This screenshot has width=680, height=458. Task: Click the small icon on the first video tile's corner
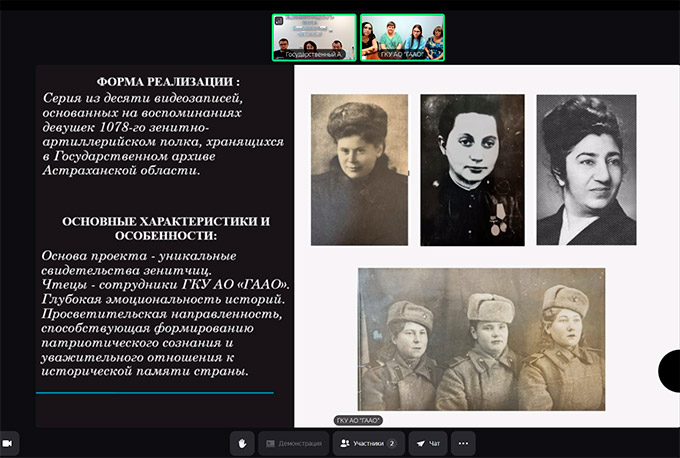point(279,21)
